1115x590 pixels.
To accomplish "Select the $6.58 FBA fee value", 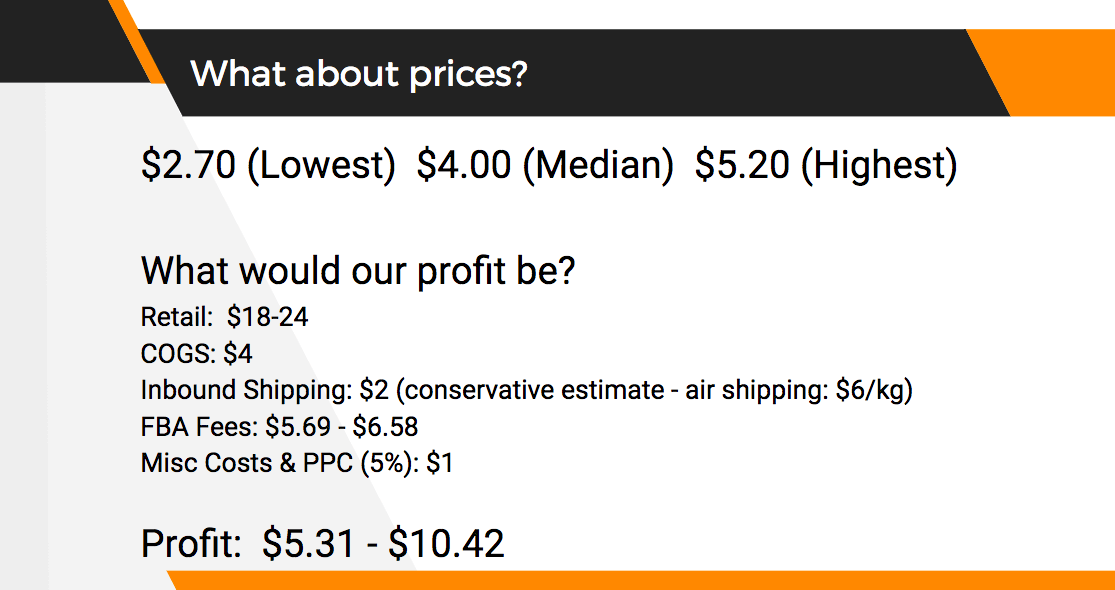I will coord(385,427).
